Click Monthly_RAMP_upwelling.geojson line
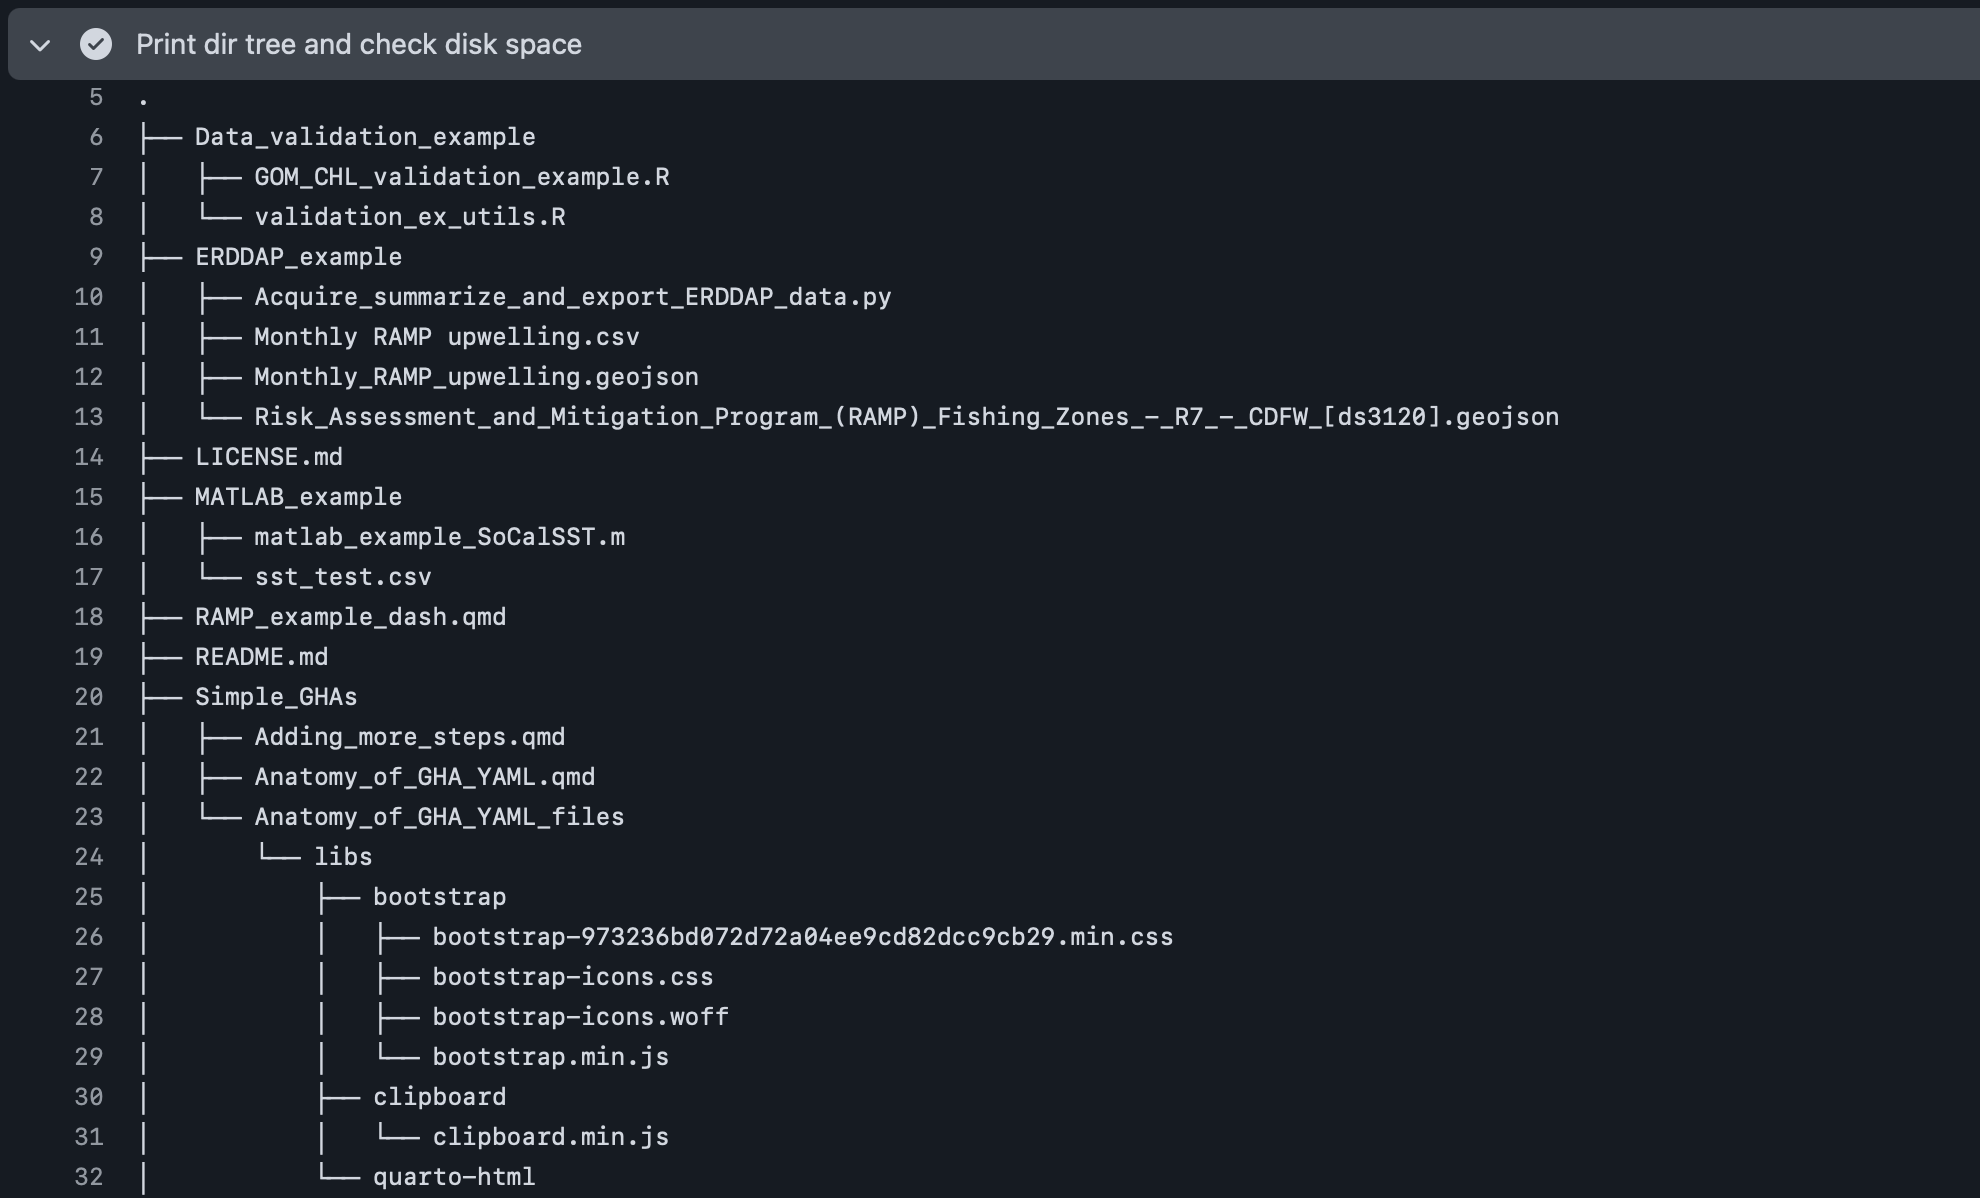Viewport: 1980px width, 1198px height. 476,377
